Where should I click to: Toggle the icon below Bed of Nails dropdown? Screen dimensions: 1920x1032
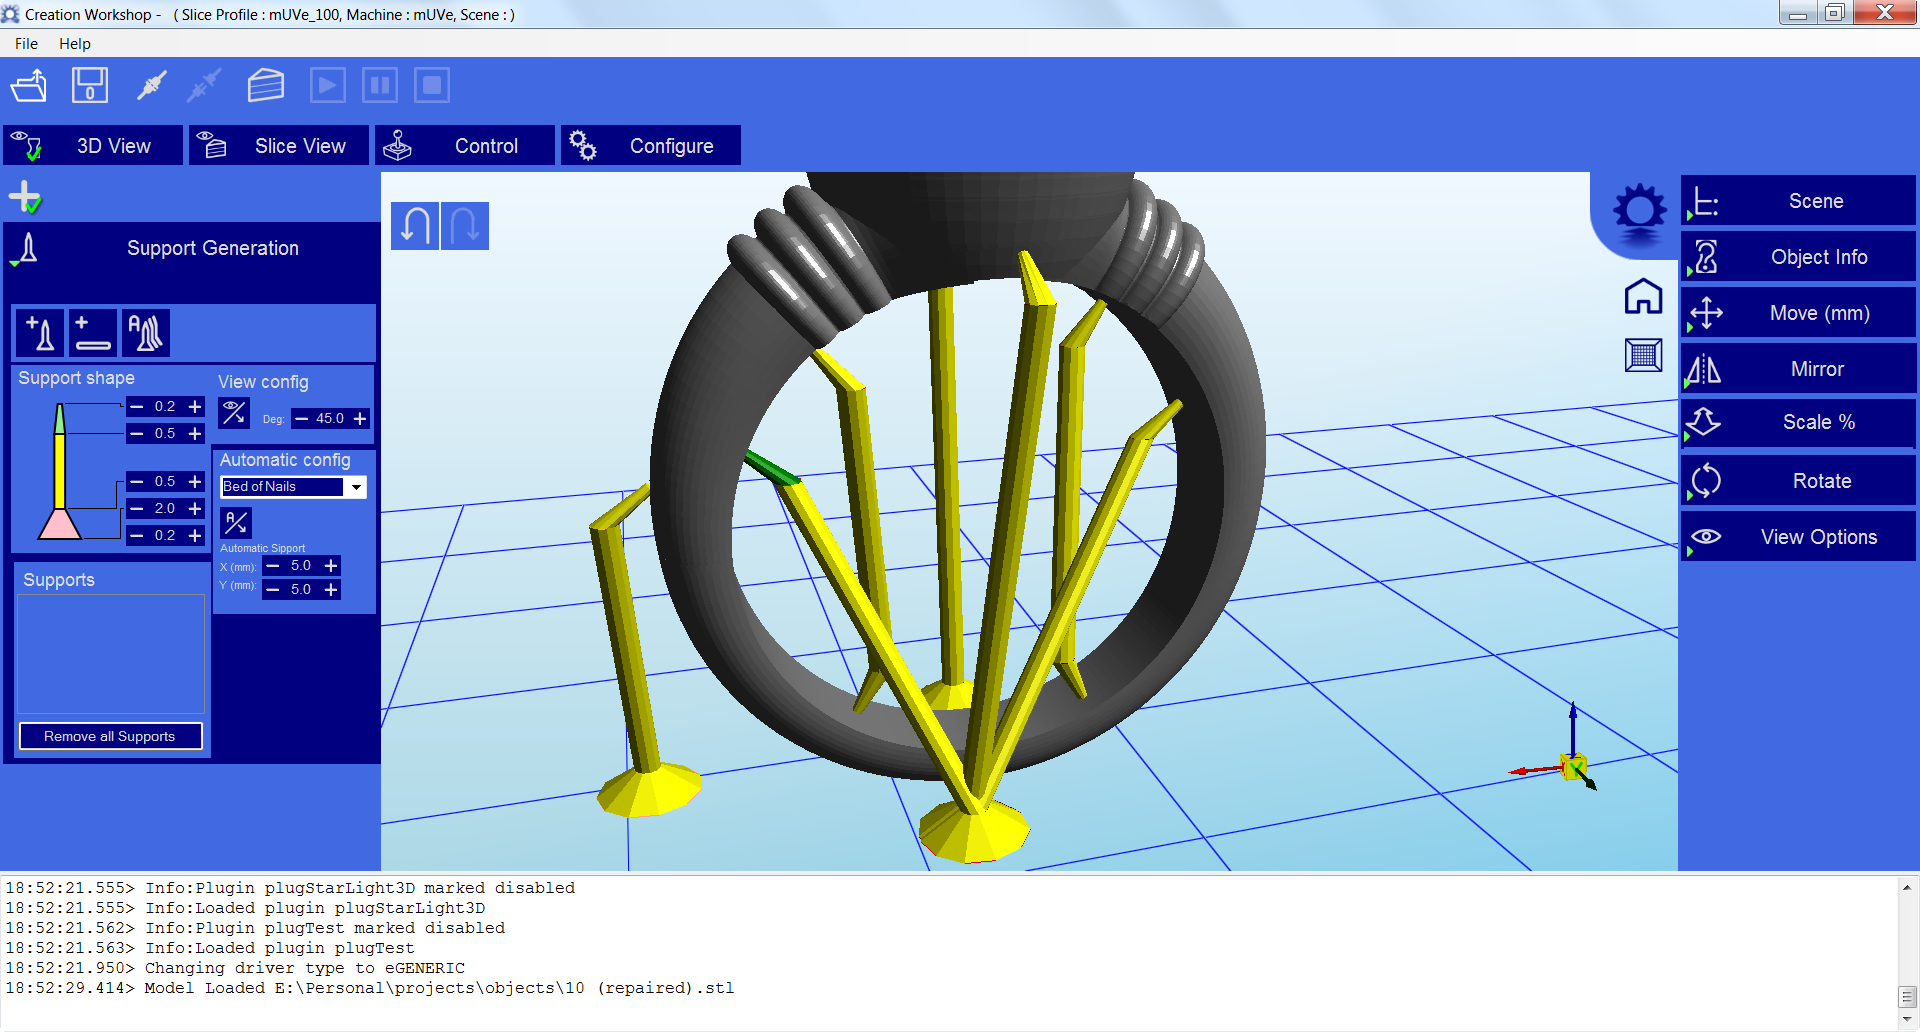point(236,522)
